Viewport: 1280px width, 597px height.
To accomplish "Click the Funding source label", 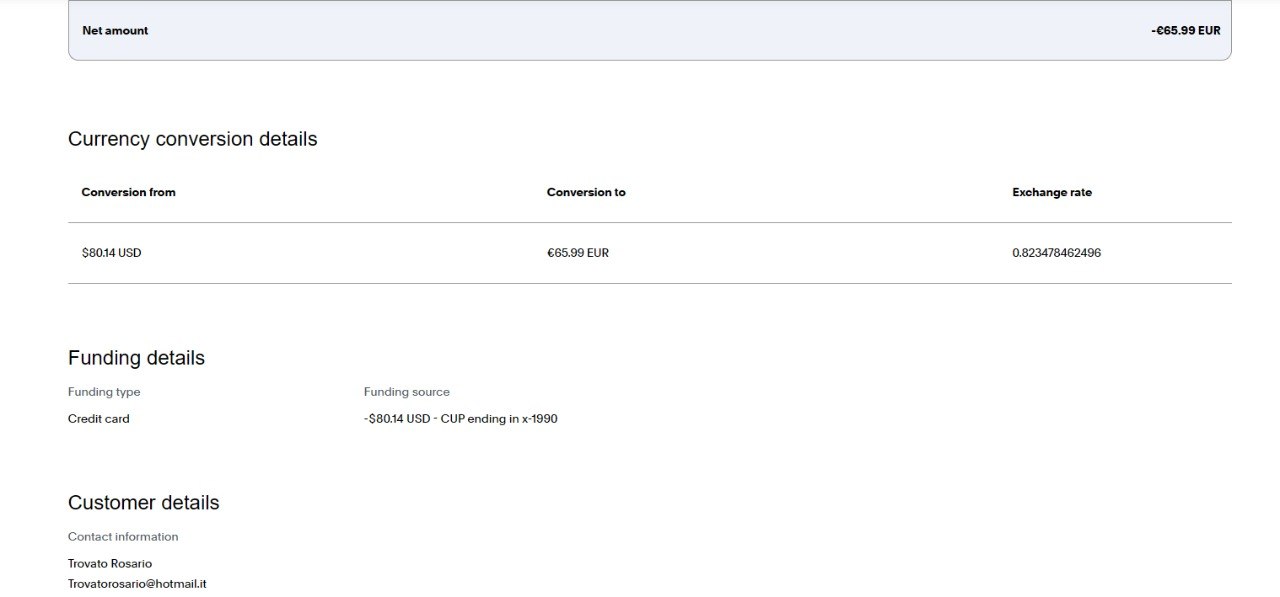I will click(406, 392).
